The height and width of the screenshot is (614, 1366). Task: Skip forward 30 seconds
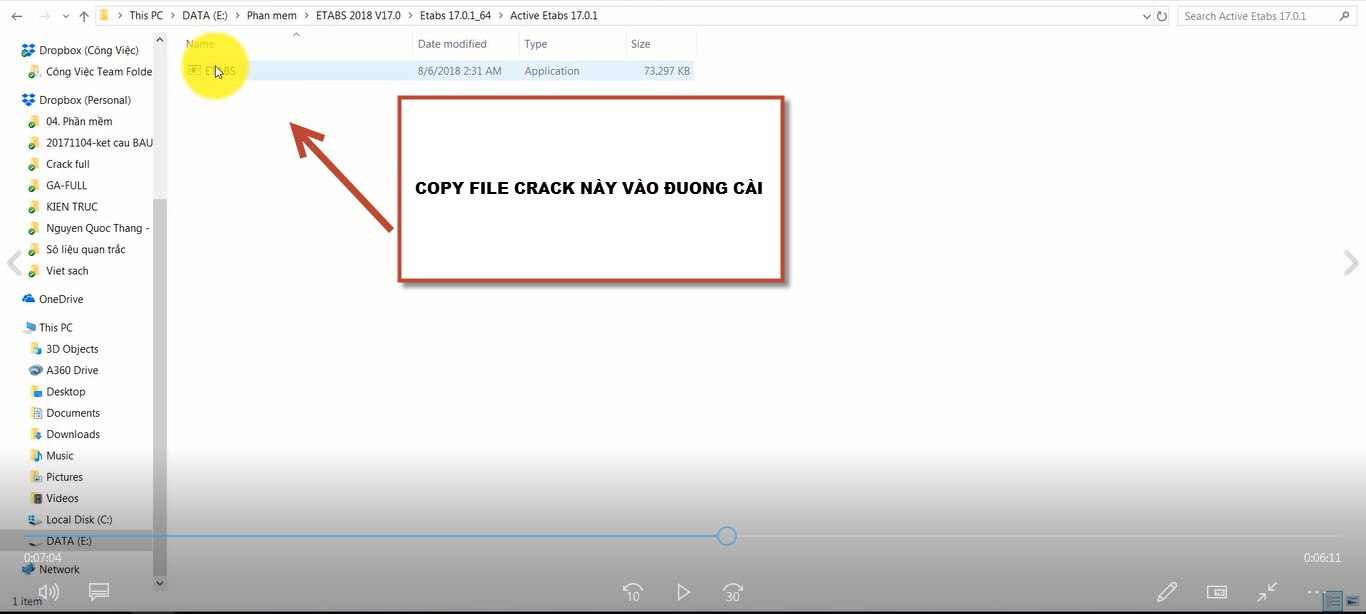point(733,592)
